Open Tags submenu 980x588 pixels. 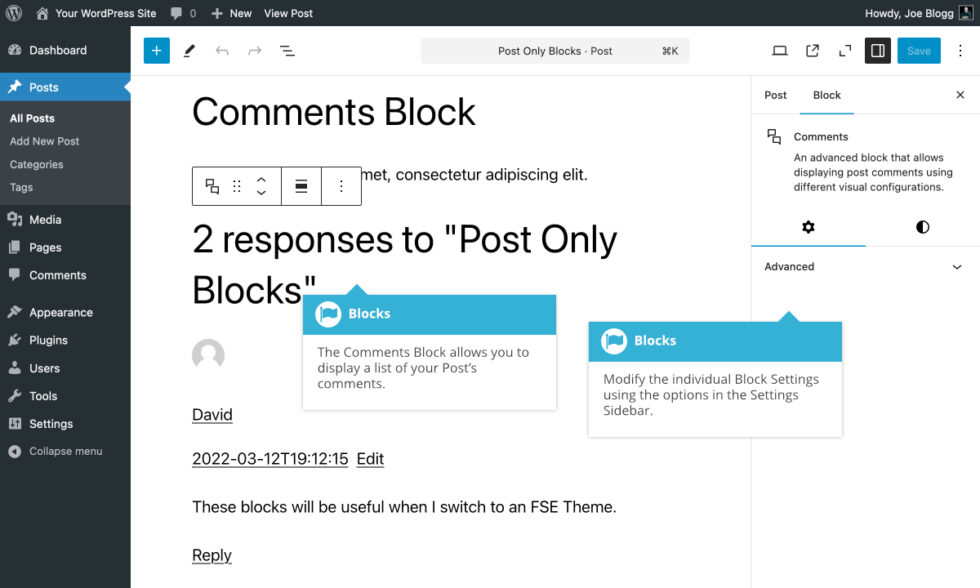[x=21, y=187]
